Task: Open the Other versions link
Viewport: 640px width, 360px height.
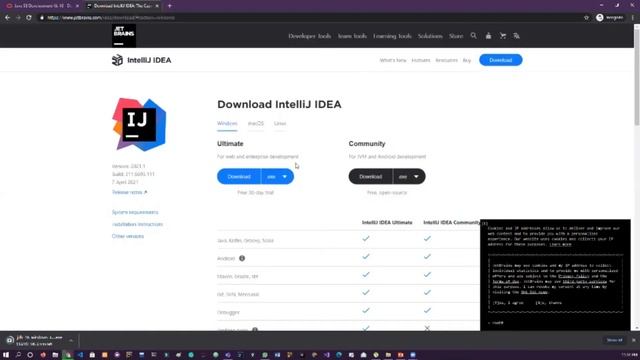Action: [128, 236]
